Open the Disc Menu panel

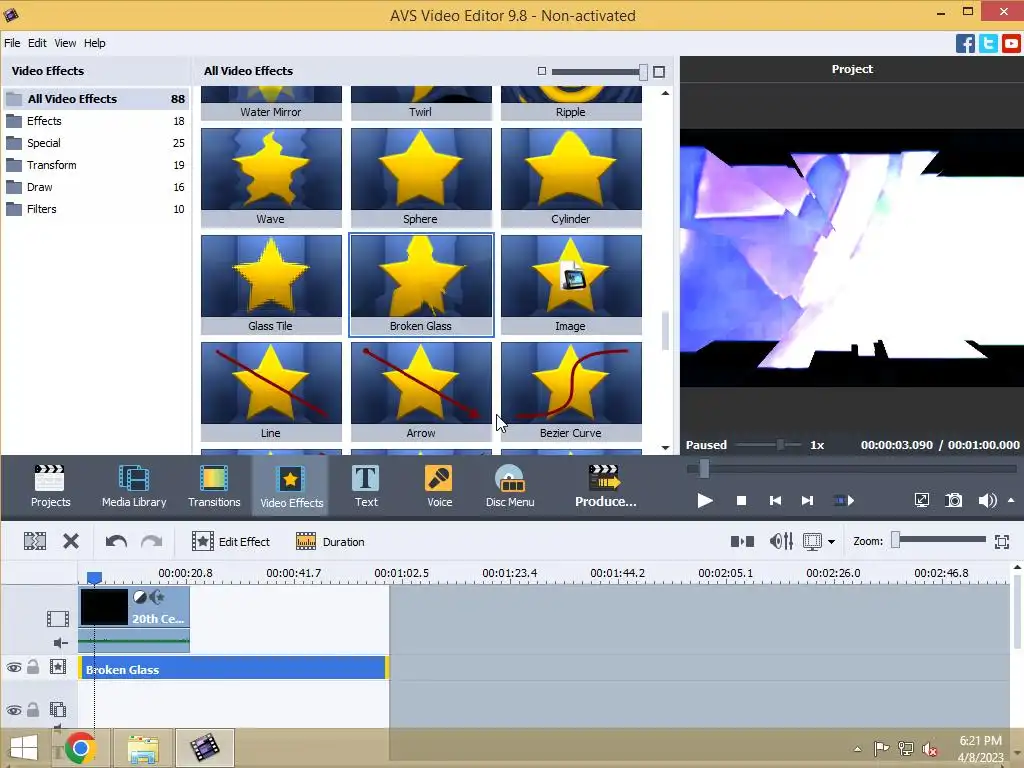(509, 486)
